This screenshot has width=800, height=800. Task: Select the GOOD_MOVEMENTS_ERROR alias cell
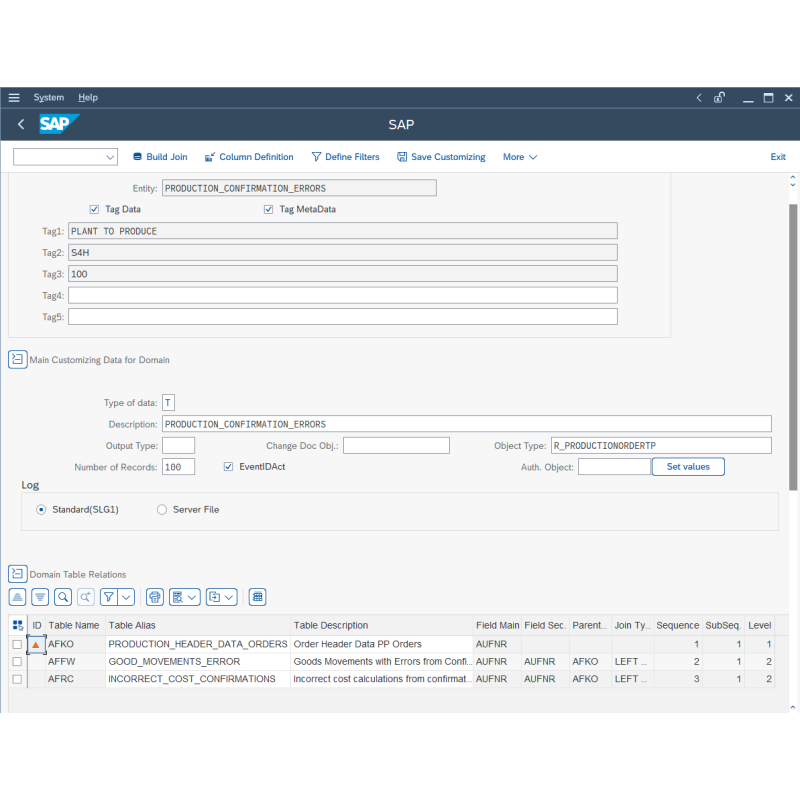click(198, 662)
